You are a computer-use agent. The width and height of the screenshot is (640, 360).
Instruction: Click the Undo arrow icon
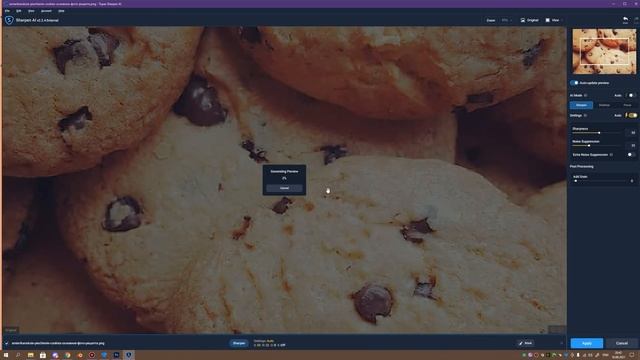coord(625,19)
